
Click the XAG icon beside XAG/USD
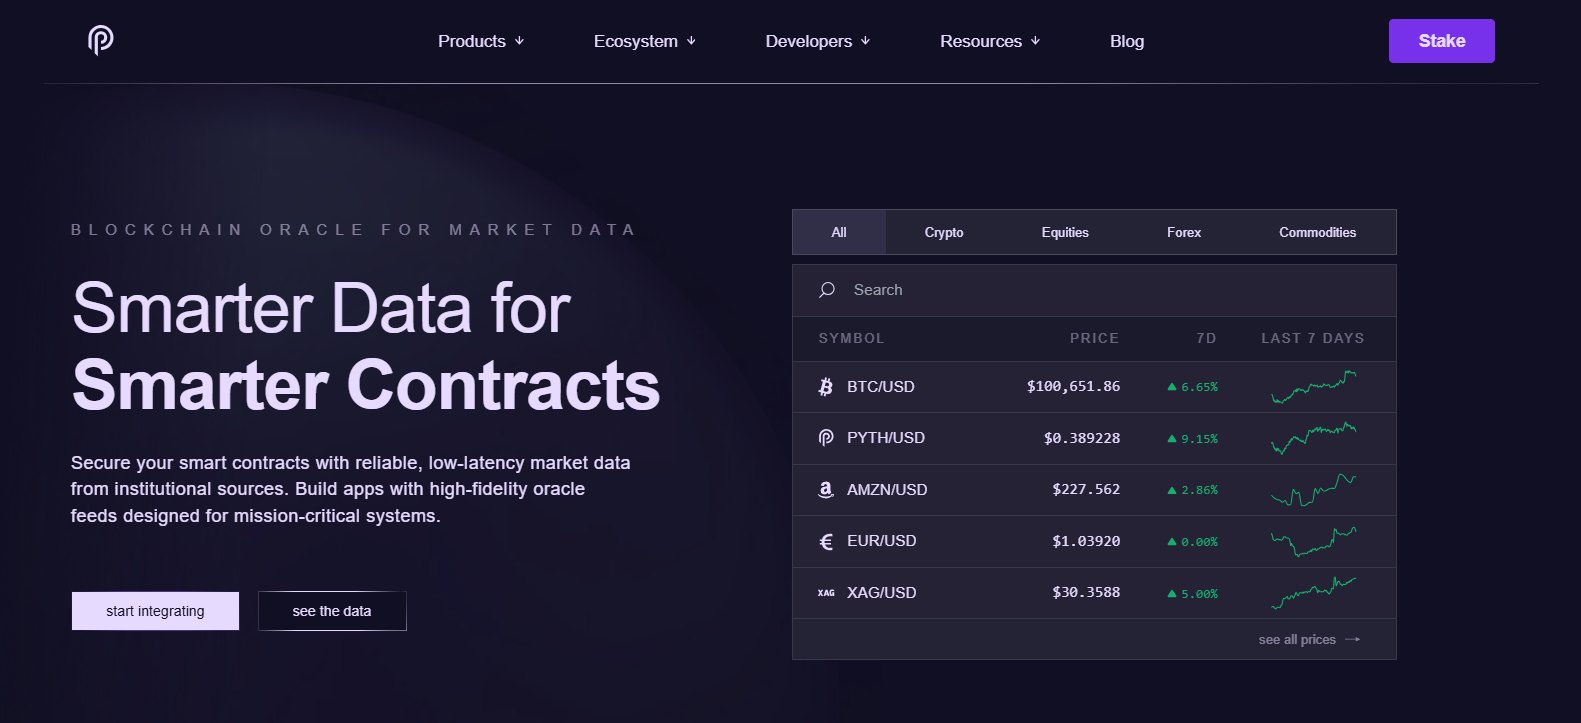[x=825, y=593]
